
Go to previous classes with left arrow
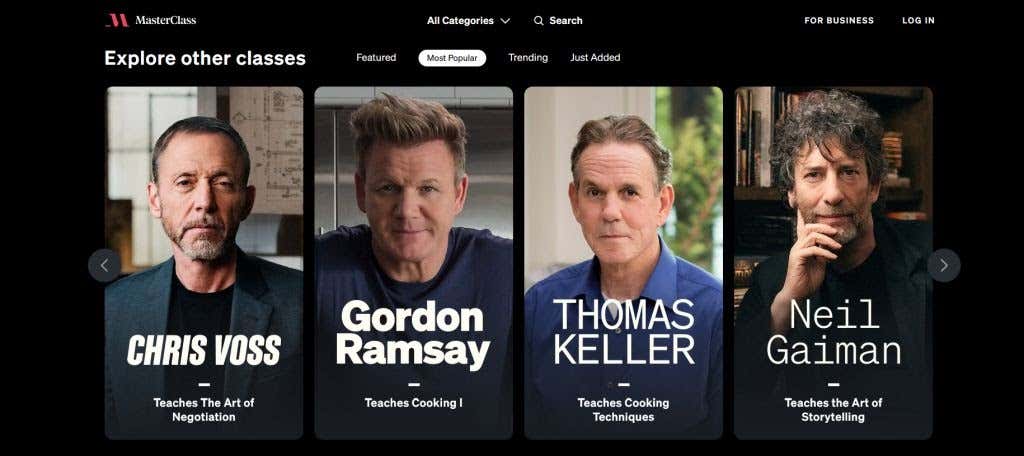pyautogui.click(x=104, y=265)
